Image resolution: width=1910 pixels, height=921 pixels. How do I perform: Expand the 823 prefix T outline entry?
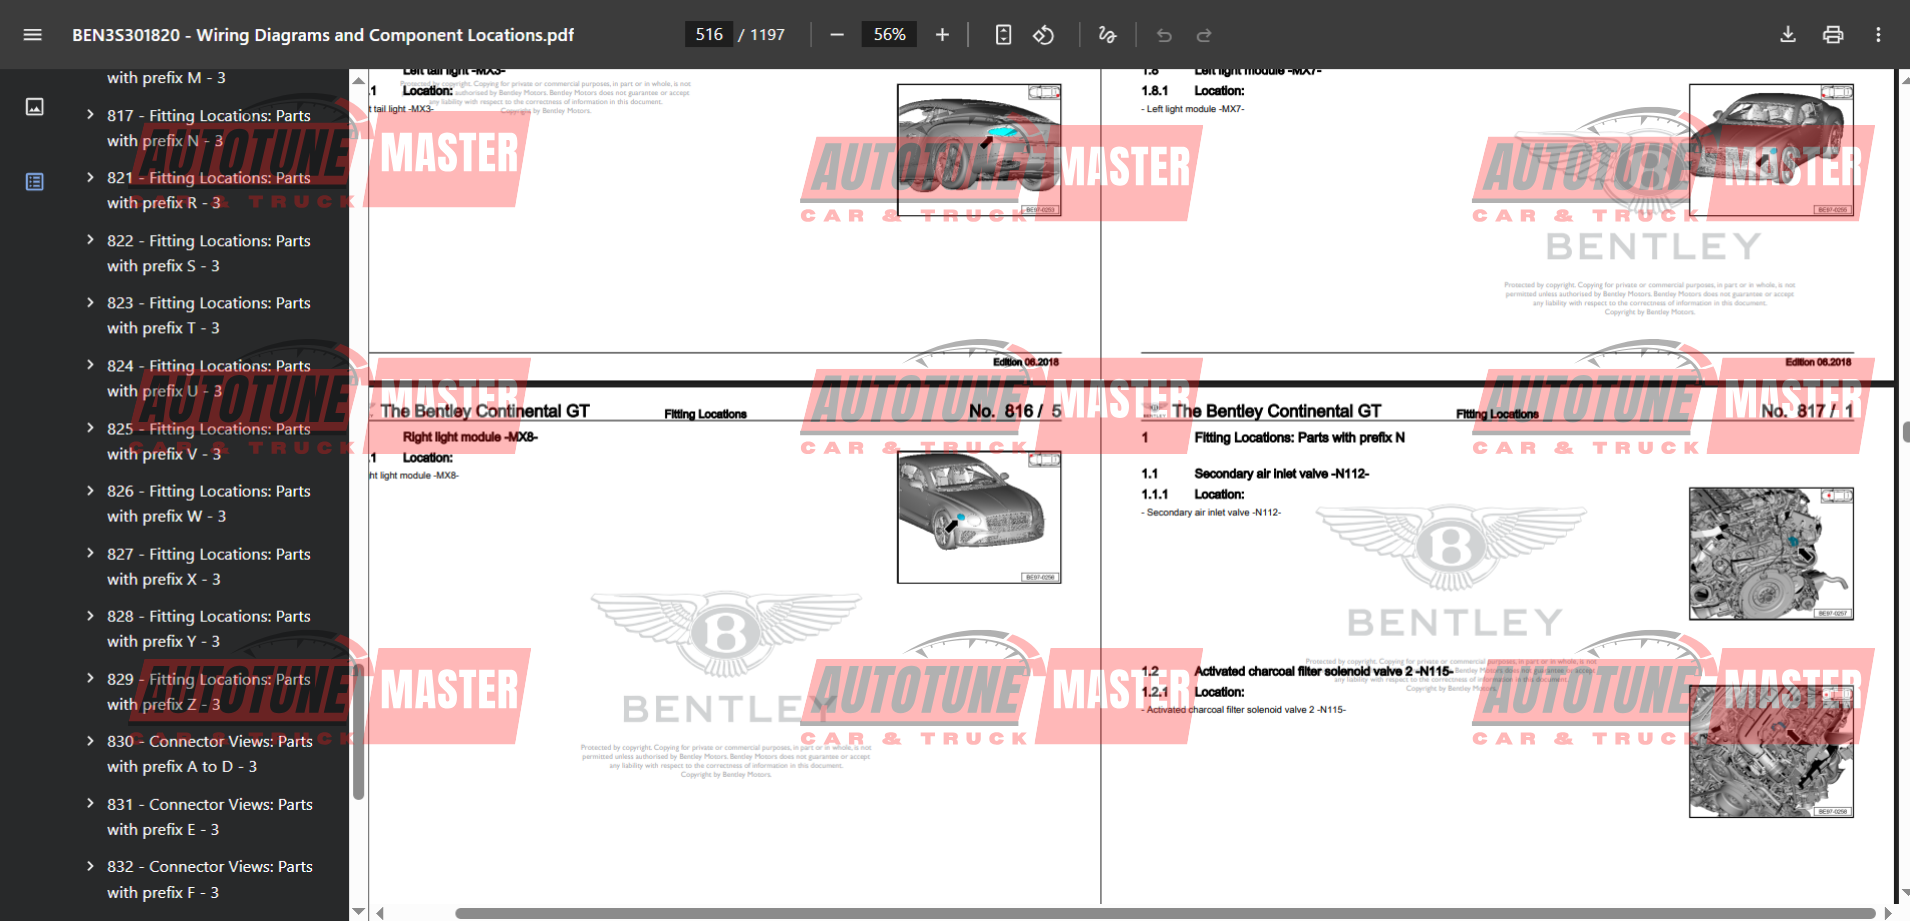tap(90, 303)
